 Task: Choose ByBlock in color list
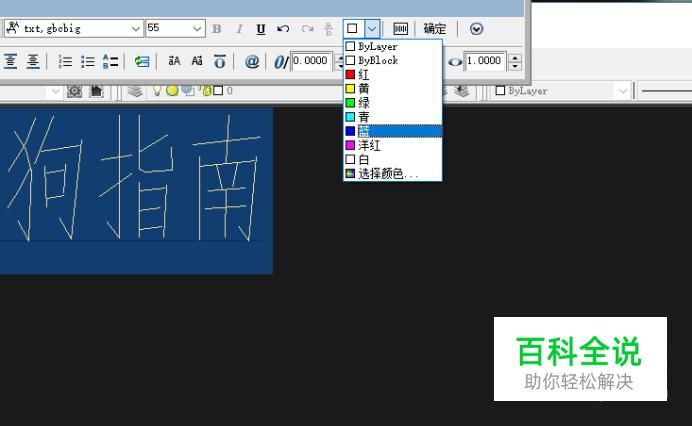(x=393, y=60)
